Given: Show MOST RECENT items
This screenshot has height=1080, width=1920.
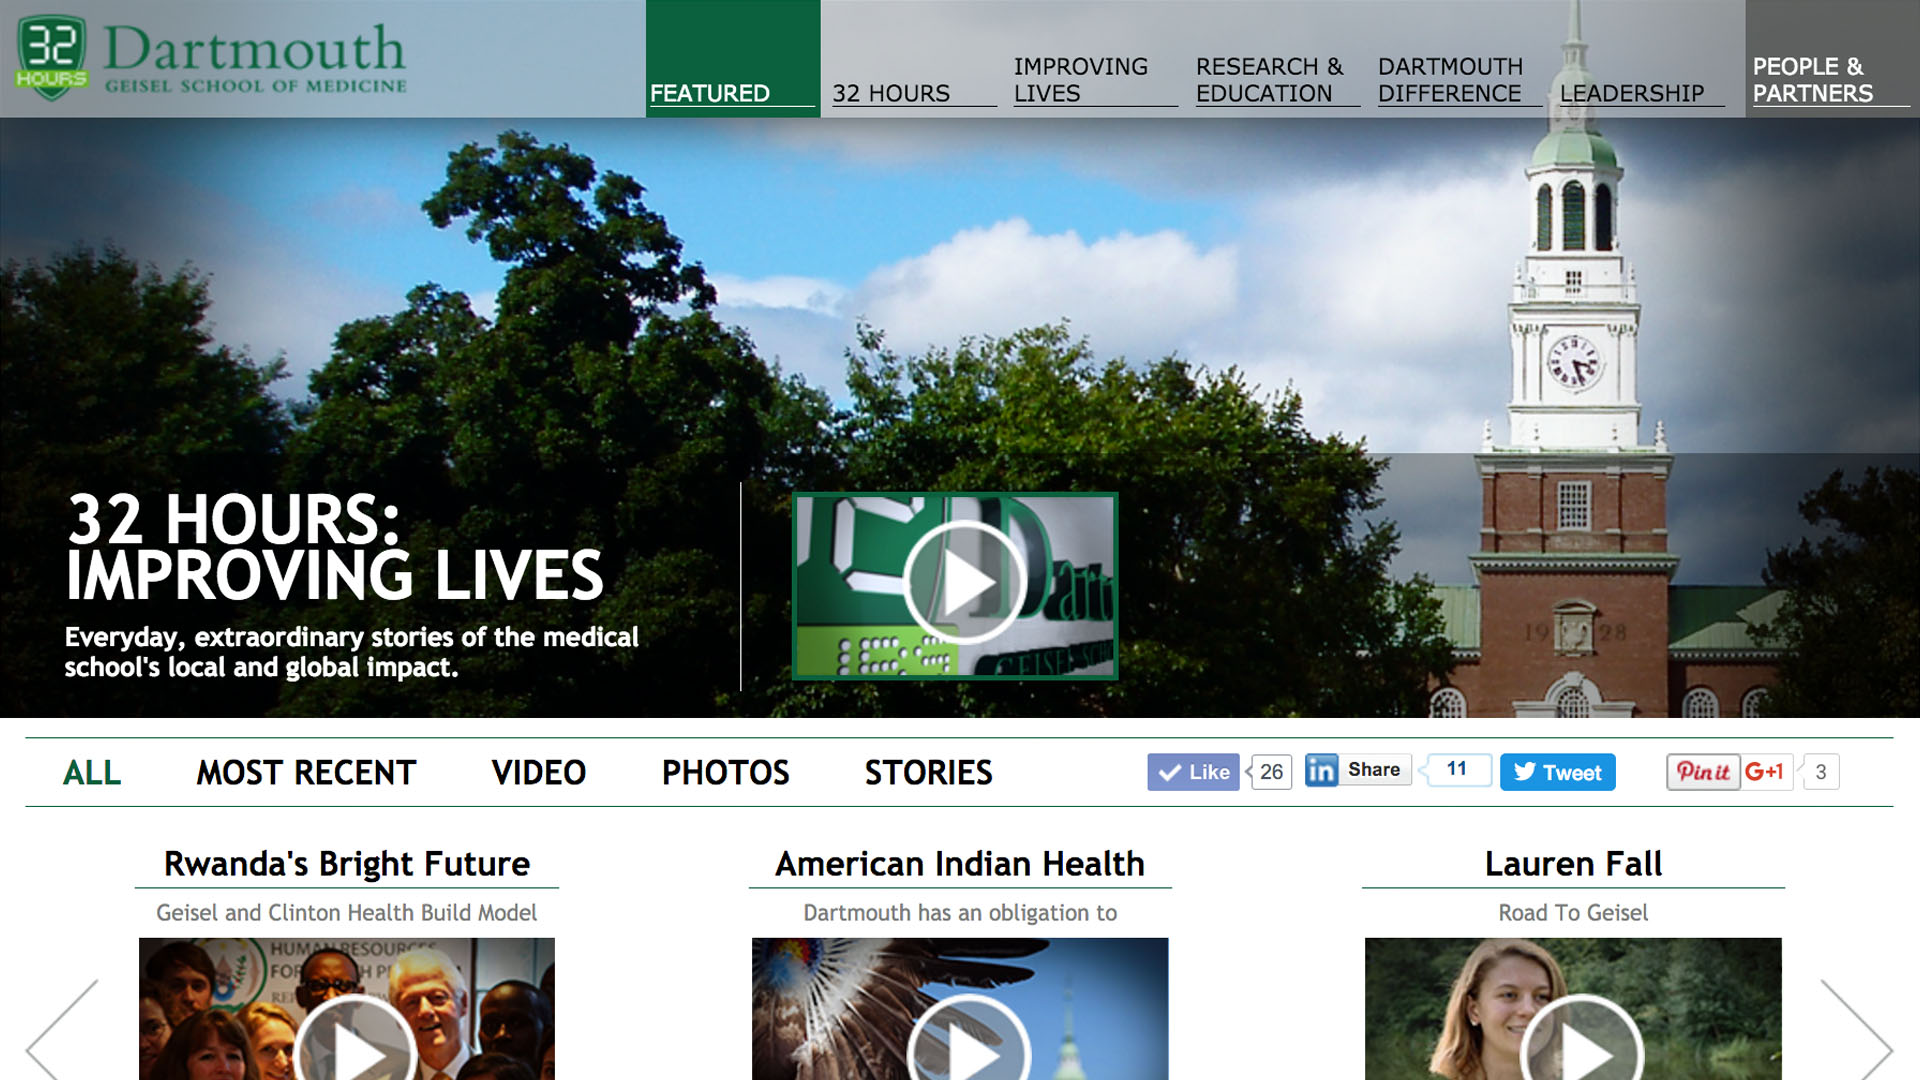Looking at the screenshot, I should 306,773.
